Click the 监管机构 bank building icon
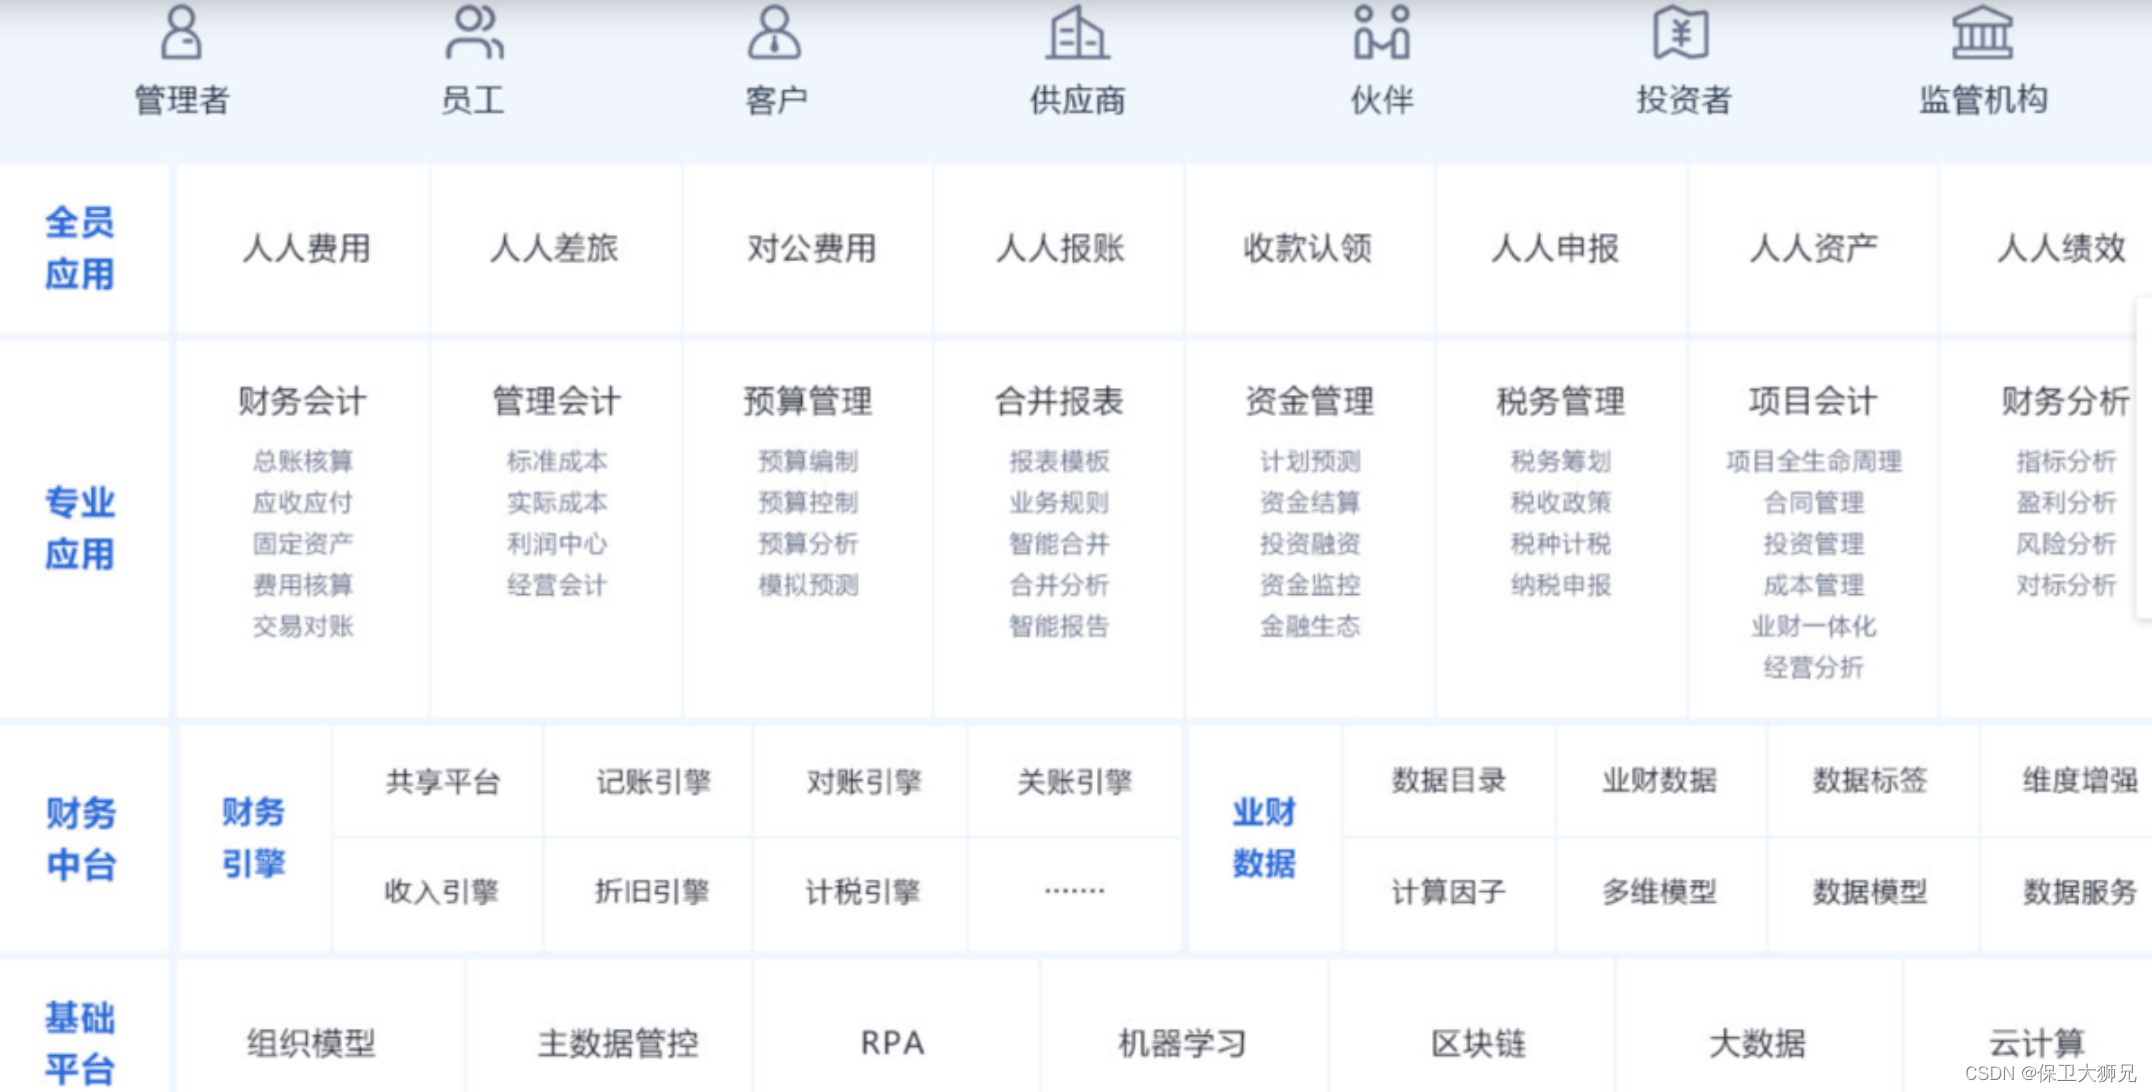This screenshot has width=2152, height=1092. [x=1982, y=32]
